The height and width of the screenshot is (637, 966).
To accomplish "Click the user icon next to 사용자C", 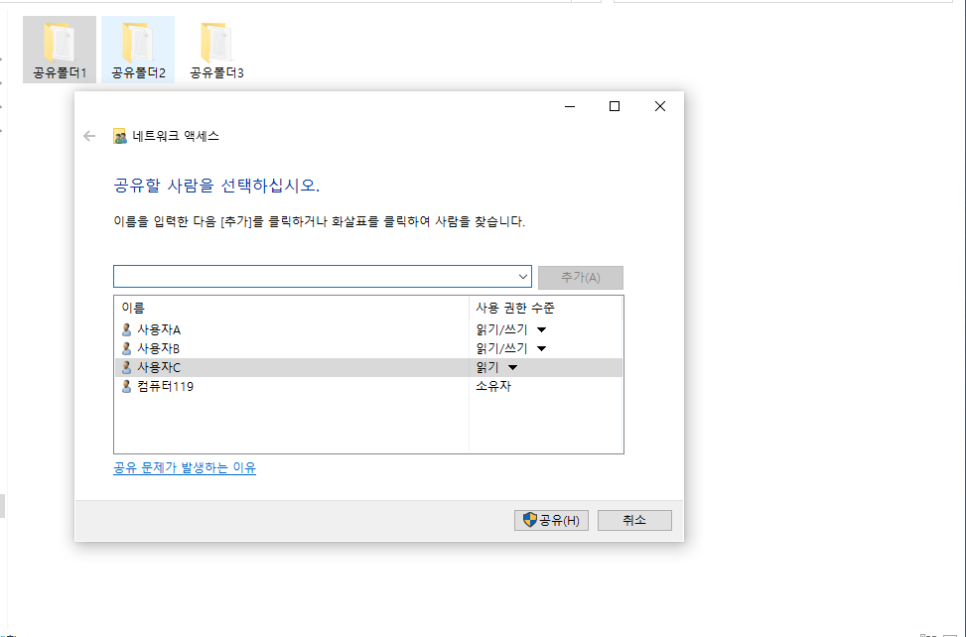I will (126, 368).
